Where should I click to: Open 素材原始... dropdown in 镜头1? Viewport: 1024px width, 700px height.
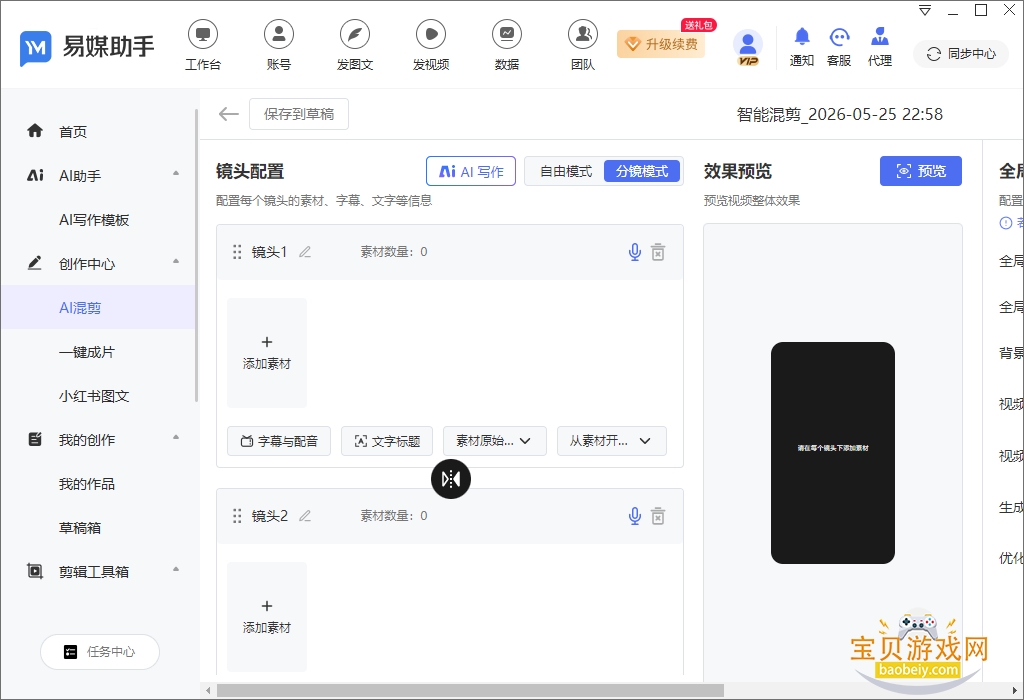point(494,441)
